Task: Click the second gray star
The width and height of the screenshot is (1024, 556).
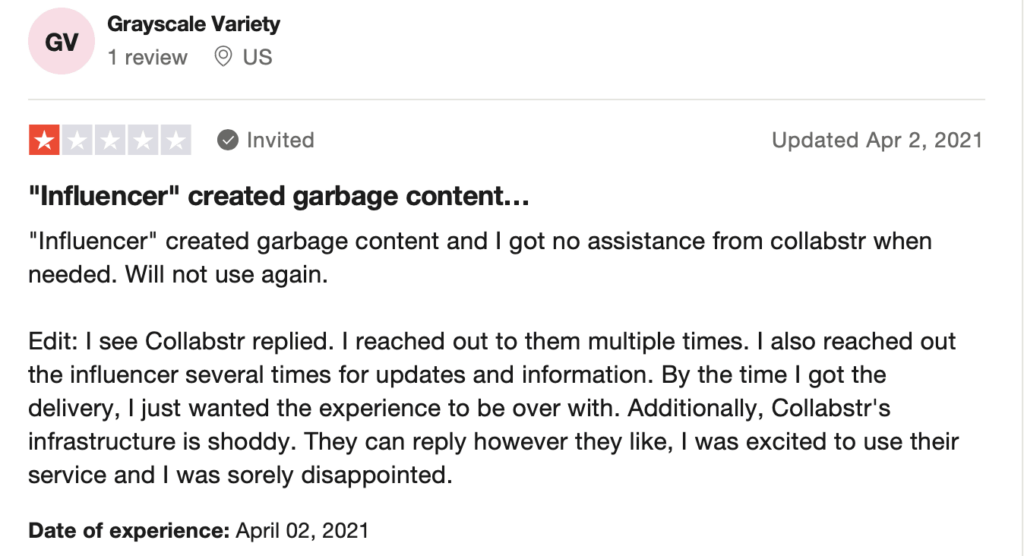Action: pyautogui.click(x=77, y=140)
